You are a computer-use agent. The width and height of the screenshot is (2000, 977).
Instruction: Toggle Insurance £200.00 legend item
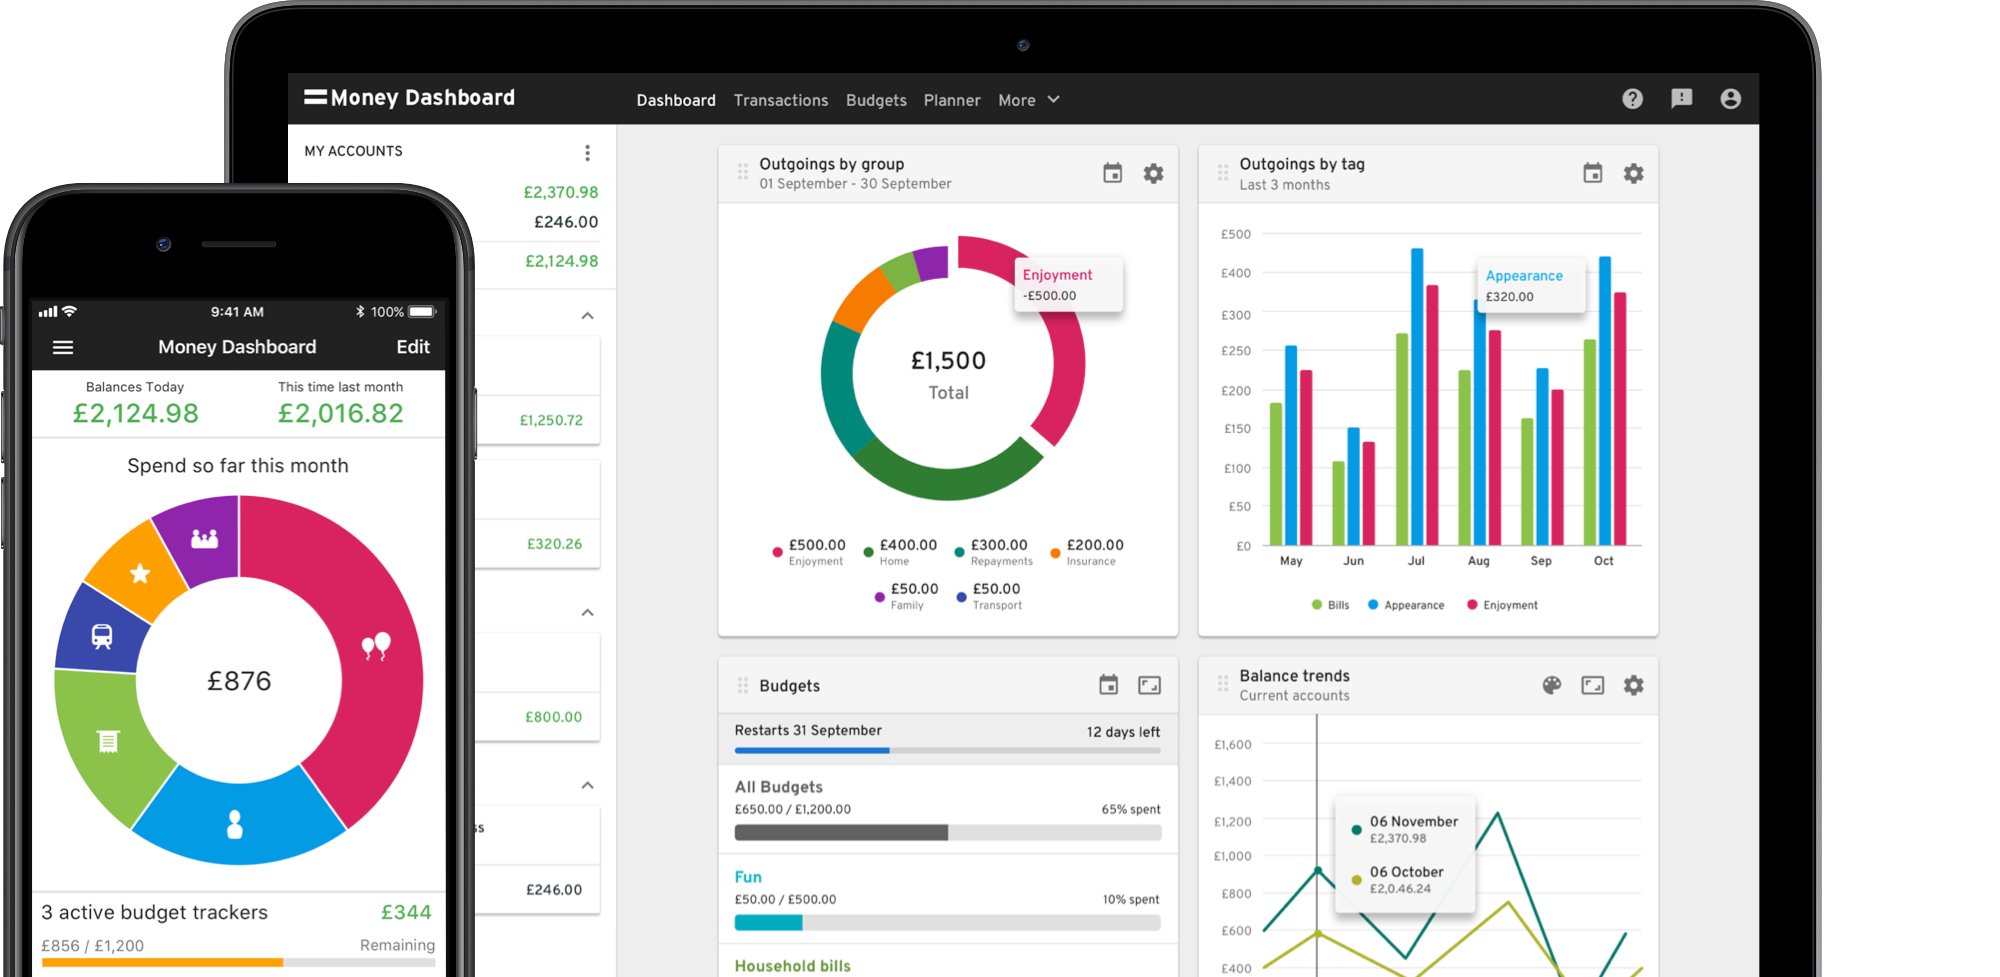[x=1087, y=552]
